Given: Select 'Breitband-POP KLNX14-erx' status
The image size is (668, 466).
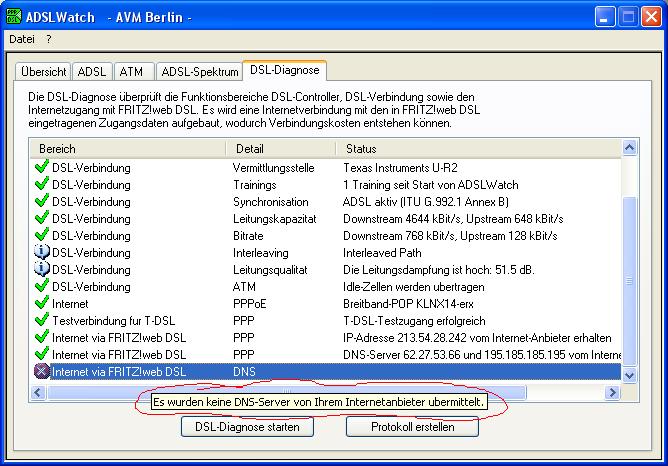Looking at the screenshot, I should point(408,304).
